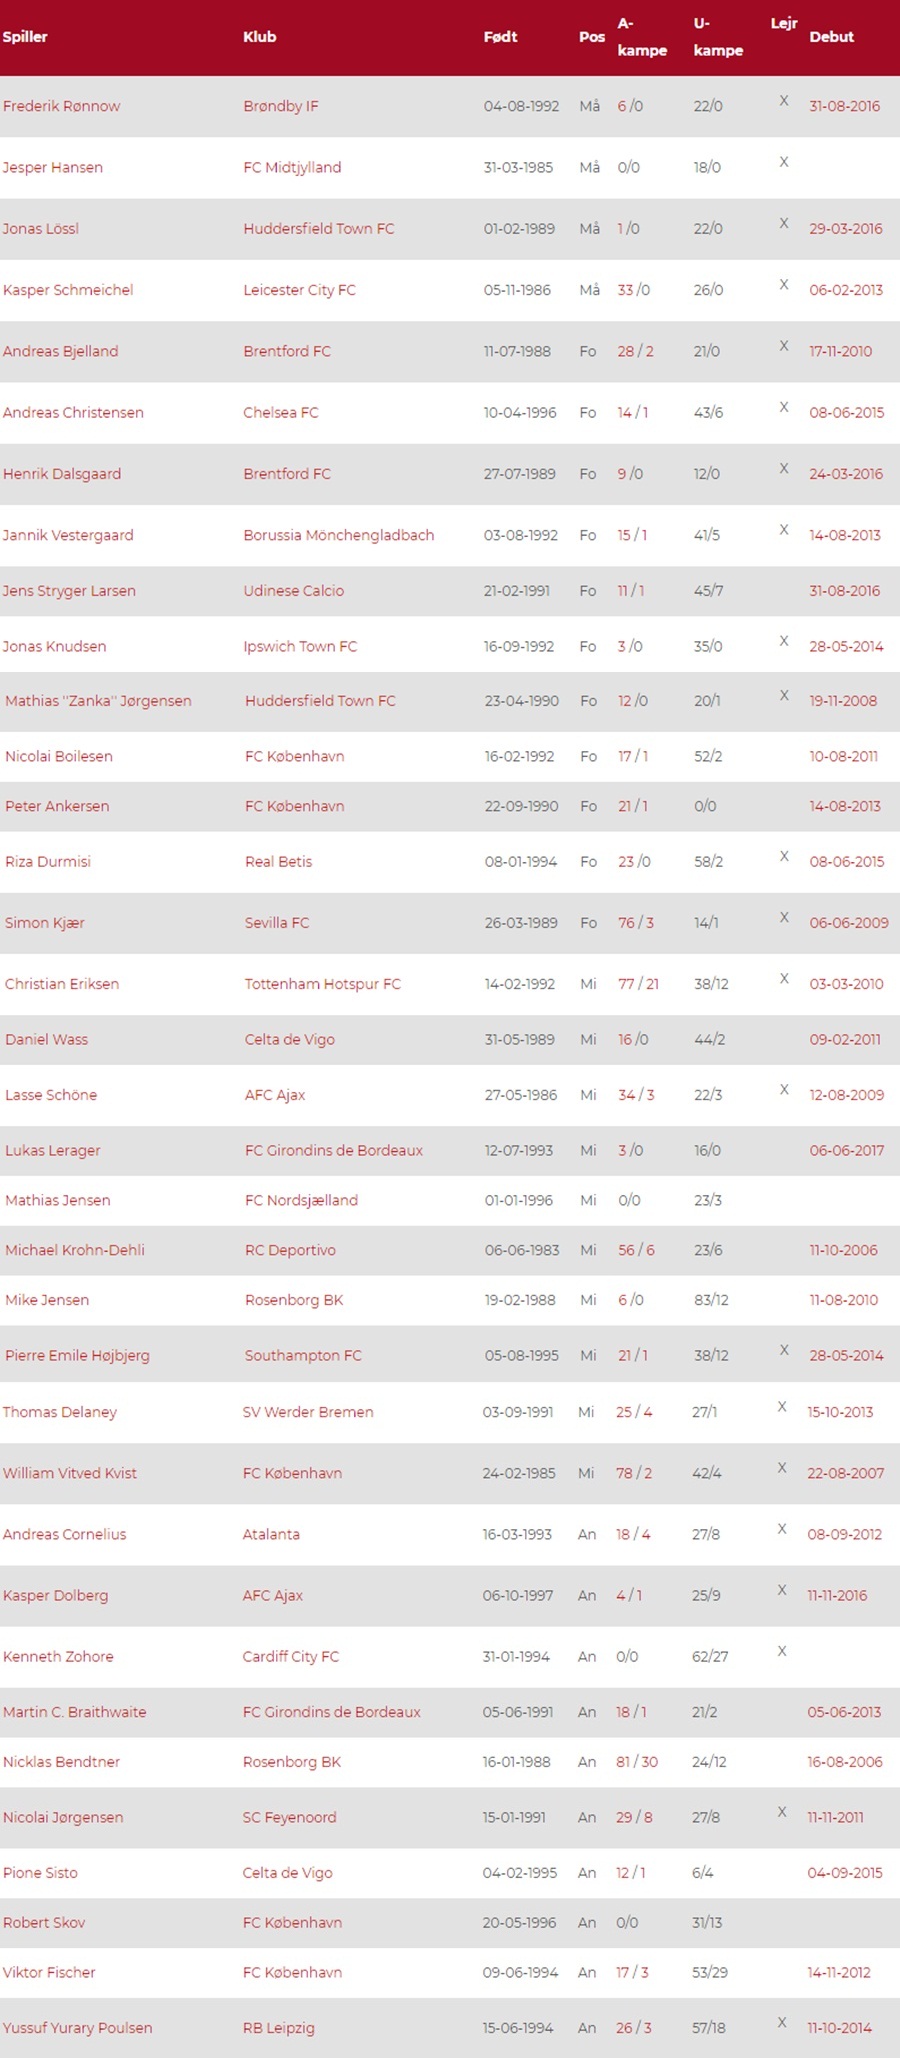Sort by Pos column header
The image size is (900, 2058).
(x=592, y=37)
